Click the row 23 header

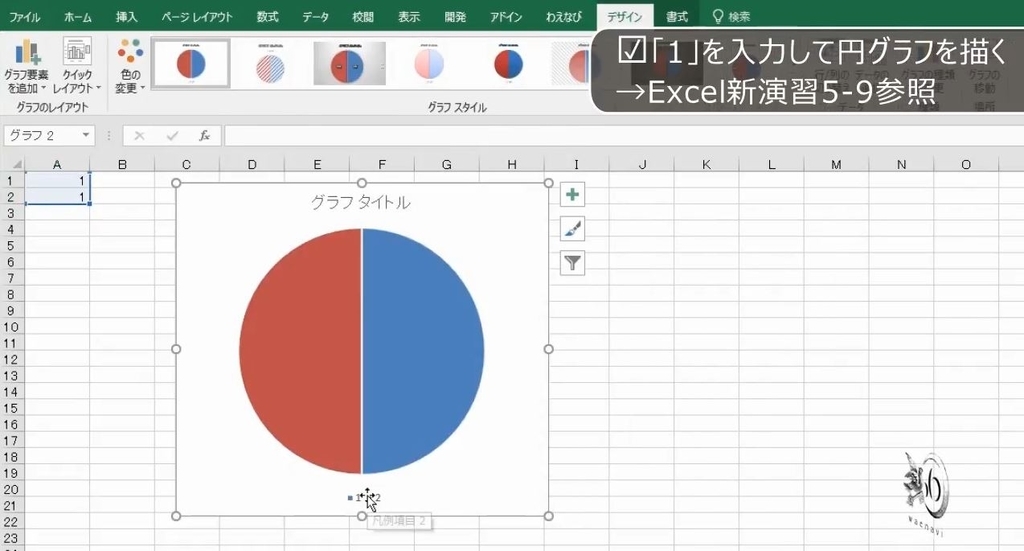10,539
